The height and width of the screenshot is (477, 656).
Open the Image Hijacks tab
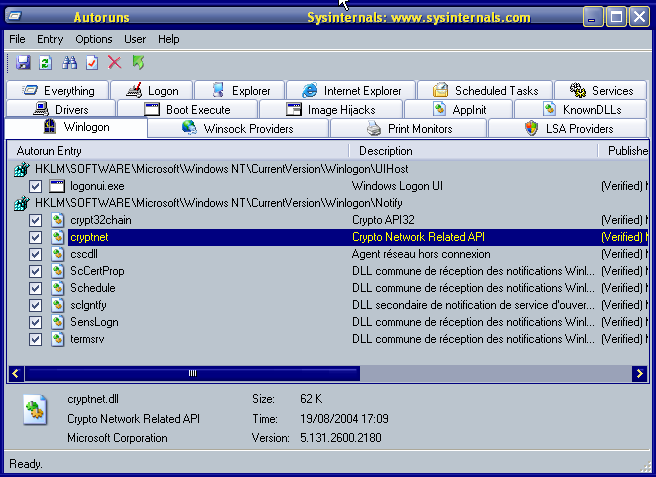point(331,110)
